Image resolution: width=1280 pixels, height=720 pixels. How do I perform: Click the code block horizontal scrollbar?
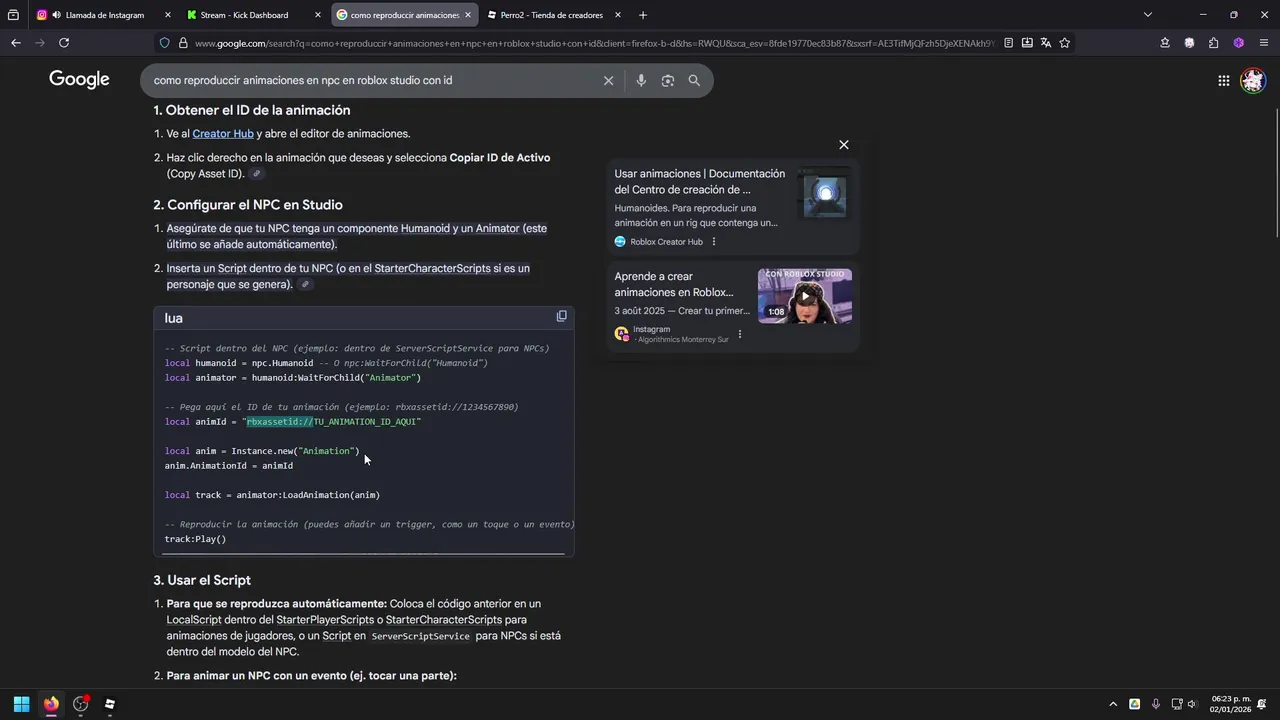[363, 553]
